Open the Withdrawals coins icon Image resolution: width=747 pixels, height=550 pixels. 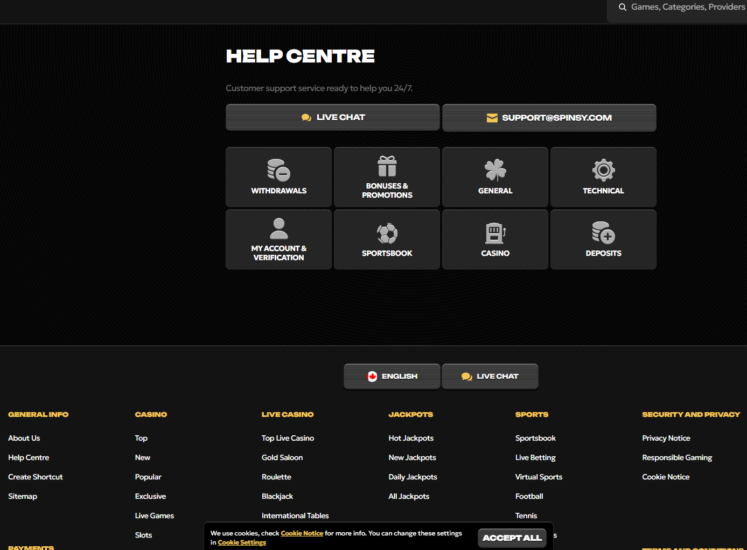(x=278, y=169)
